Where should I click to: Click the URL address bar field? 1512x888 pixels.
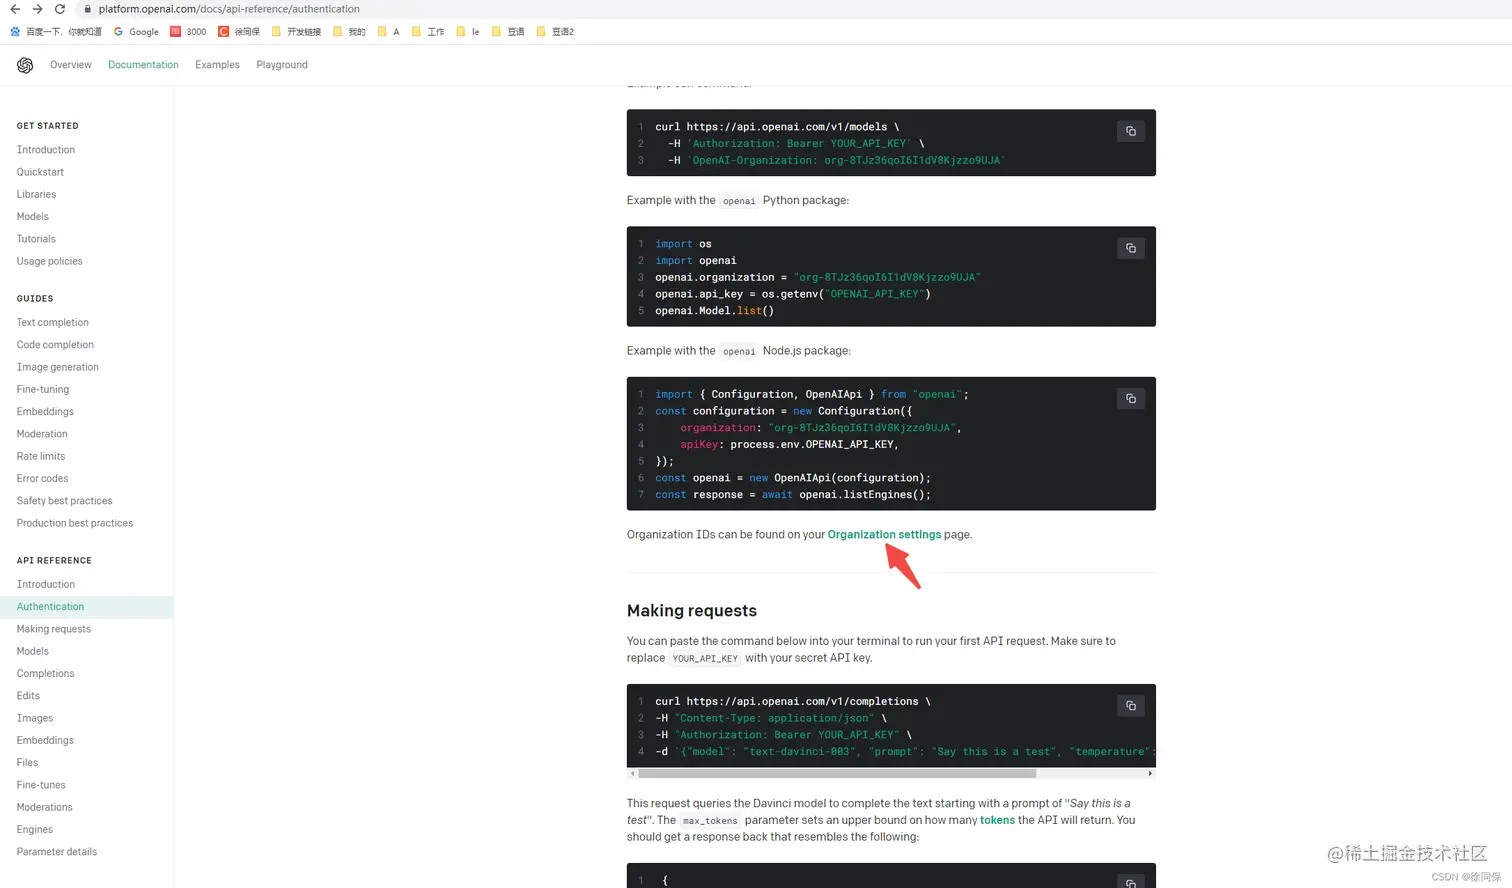790,9
